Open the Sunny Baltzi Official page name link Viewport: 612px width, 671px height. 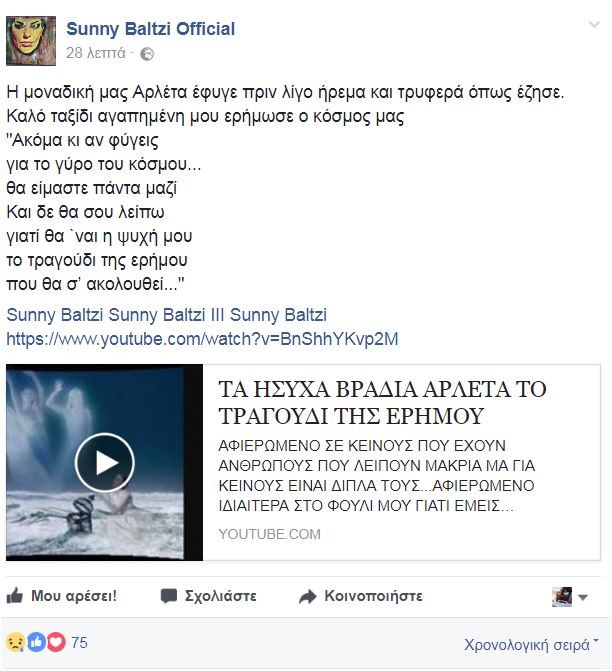pyautogui.click(x=151, y=29)
